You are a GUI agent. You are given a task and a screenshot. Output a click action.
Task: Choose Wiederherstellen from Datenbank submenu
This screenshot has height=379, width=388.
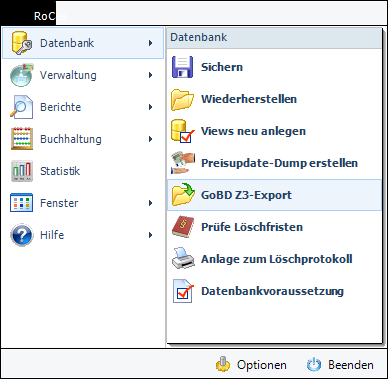coord(274,99)
